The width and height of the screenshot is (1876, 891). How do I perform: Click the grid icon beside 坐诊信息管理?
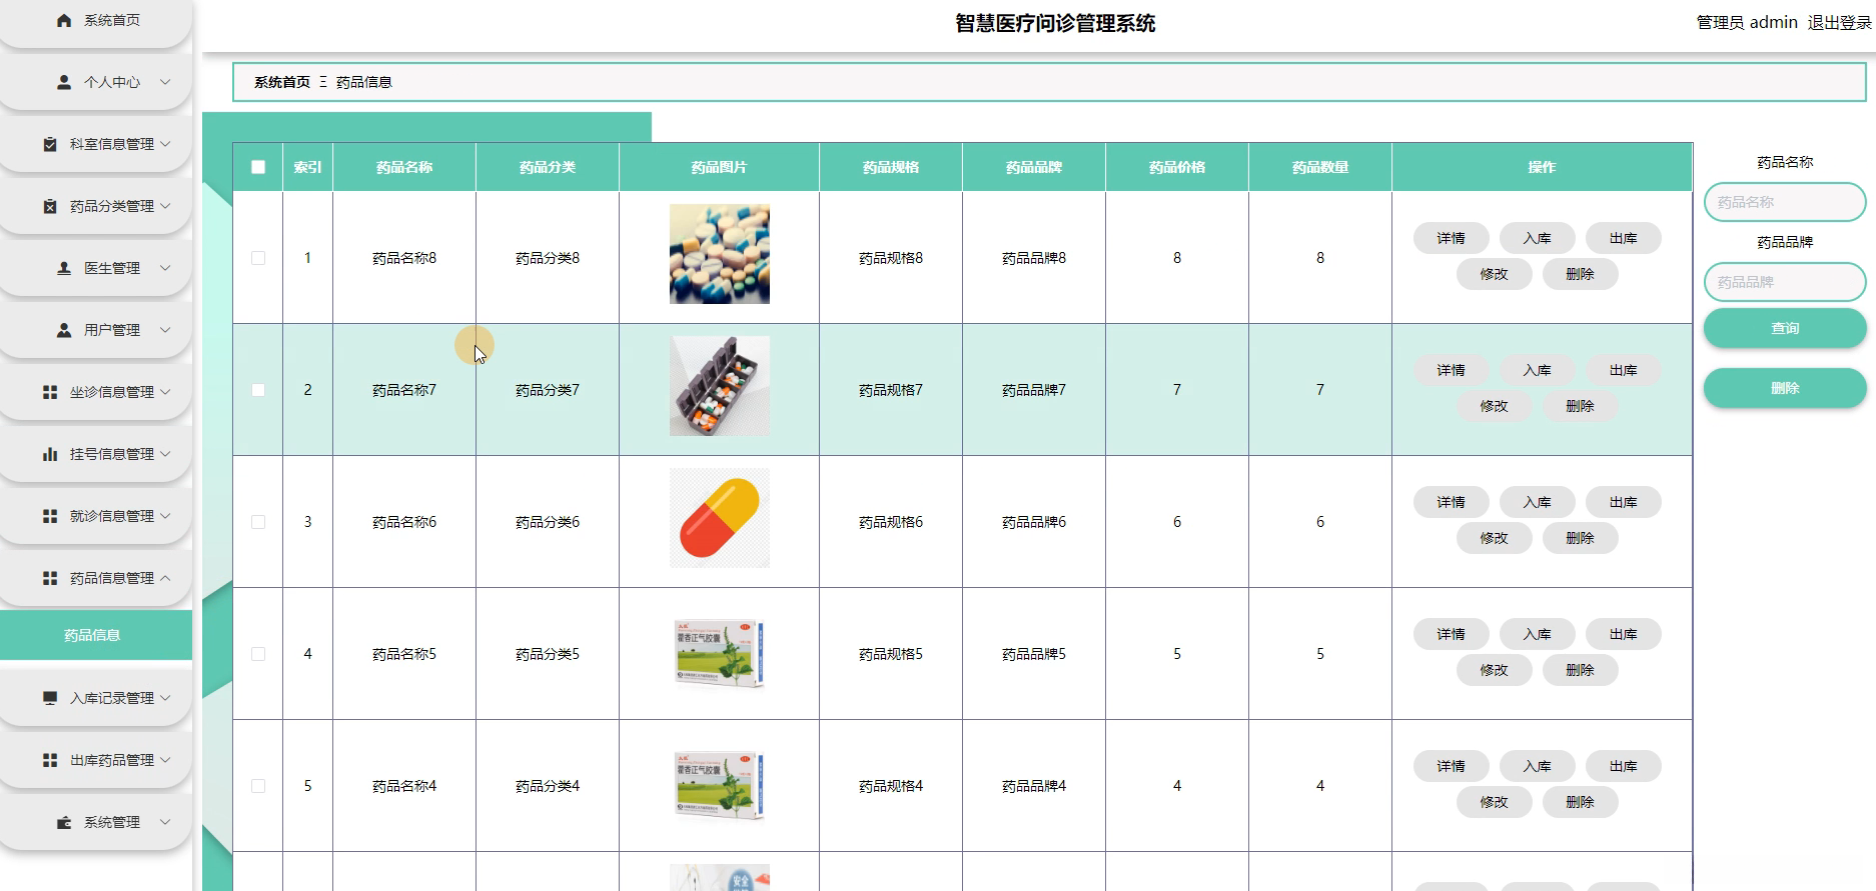click(x=50, y=392)
